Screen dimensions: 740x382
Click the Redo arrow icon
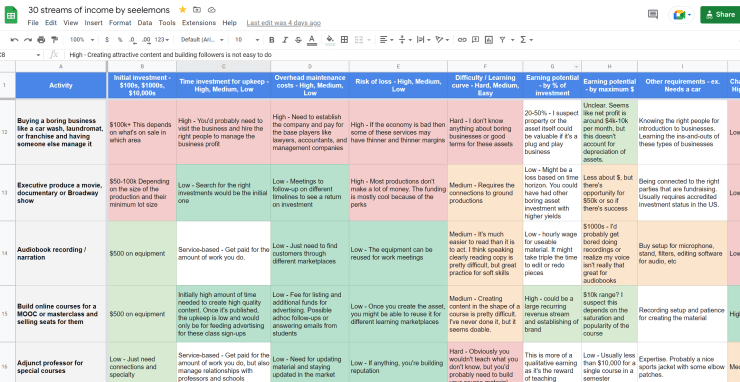tap(28, 40)
